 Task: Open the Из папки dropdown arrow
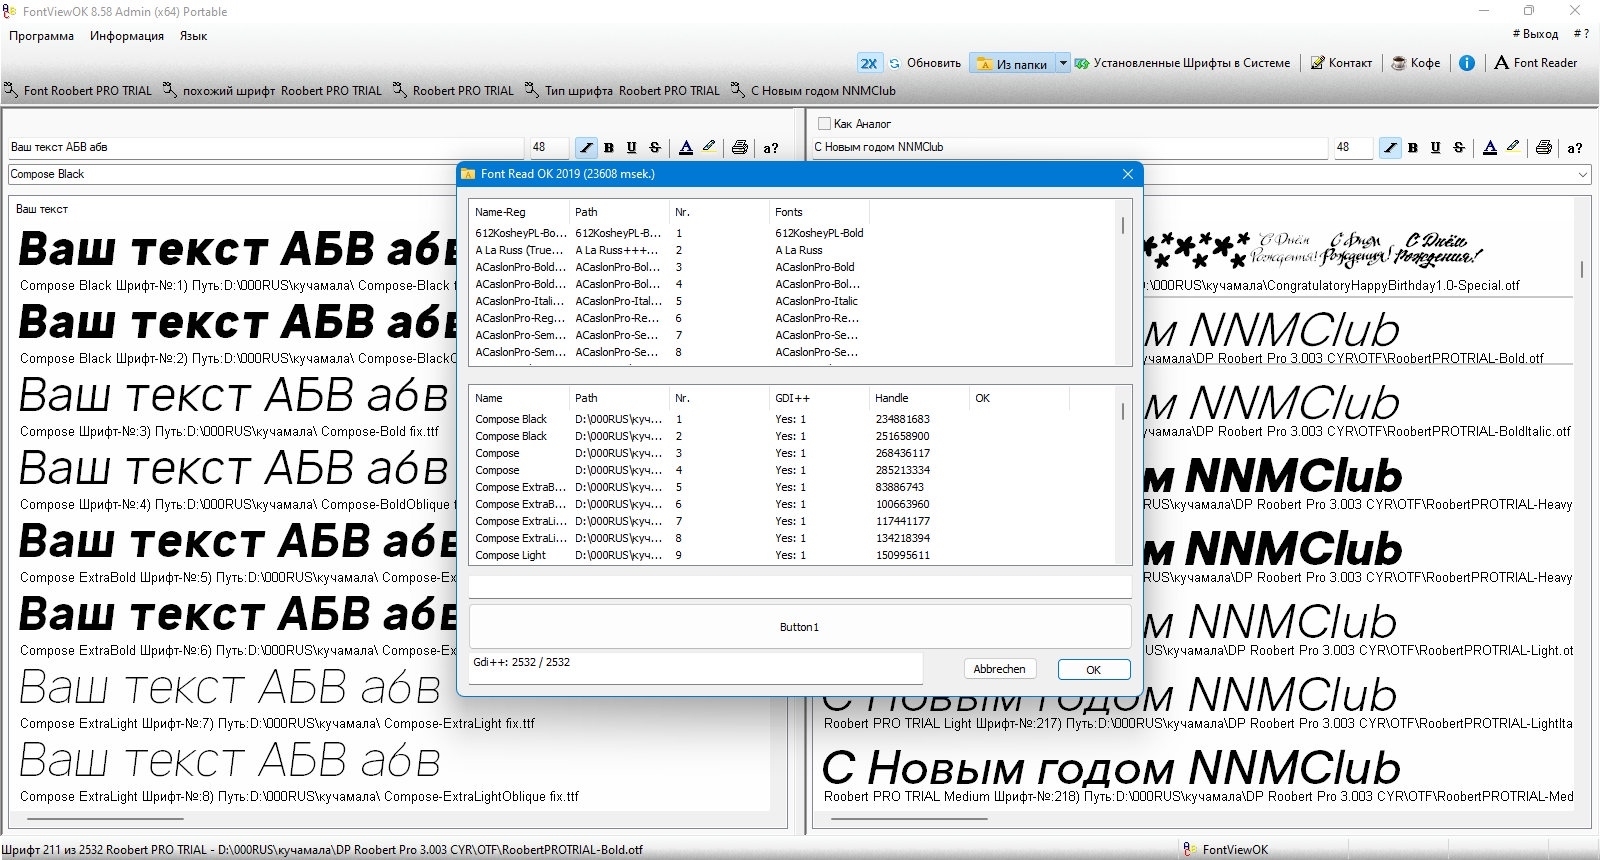(x=1063, y=63)
